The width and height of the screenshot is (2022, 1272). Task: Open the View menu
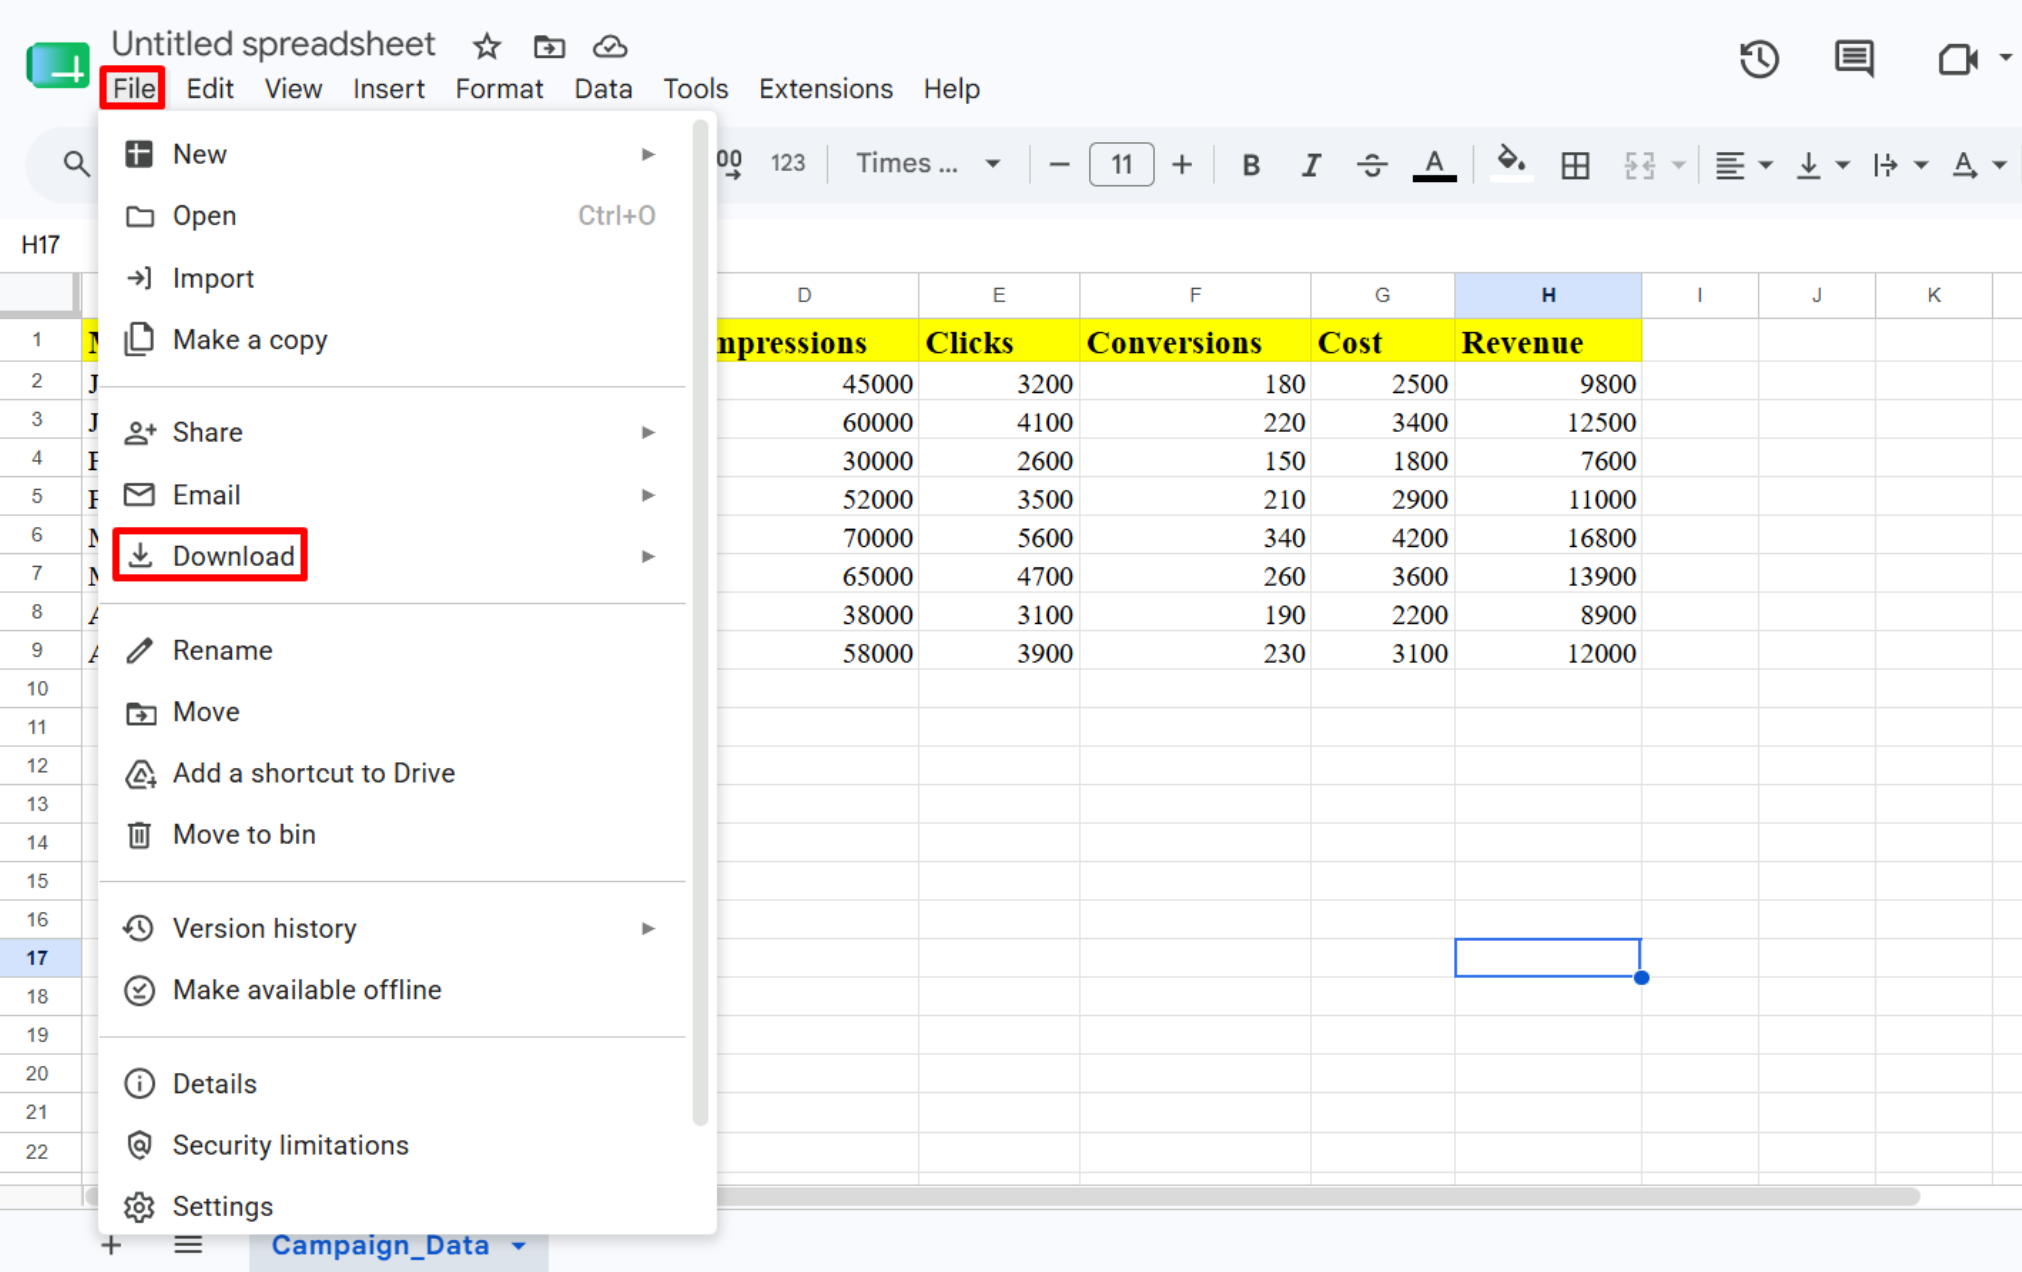(293, 89)
